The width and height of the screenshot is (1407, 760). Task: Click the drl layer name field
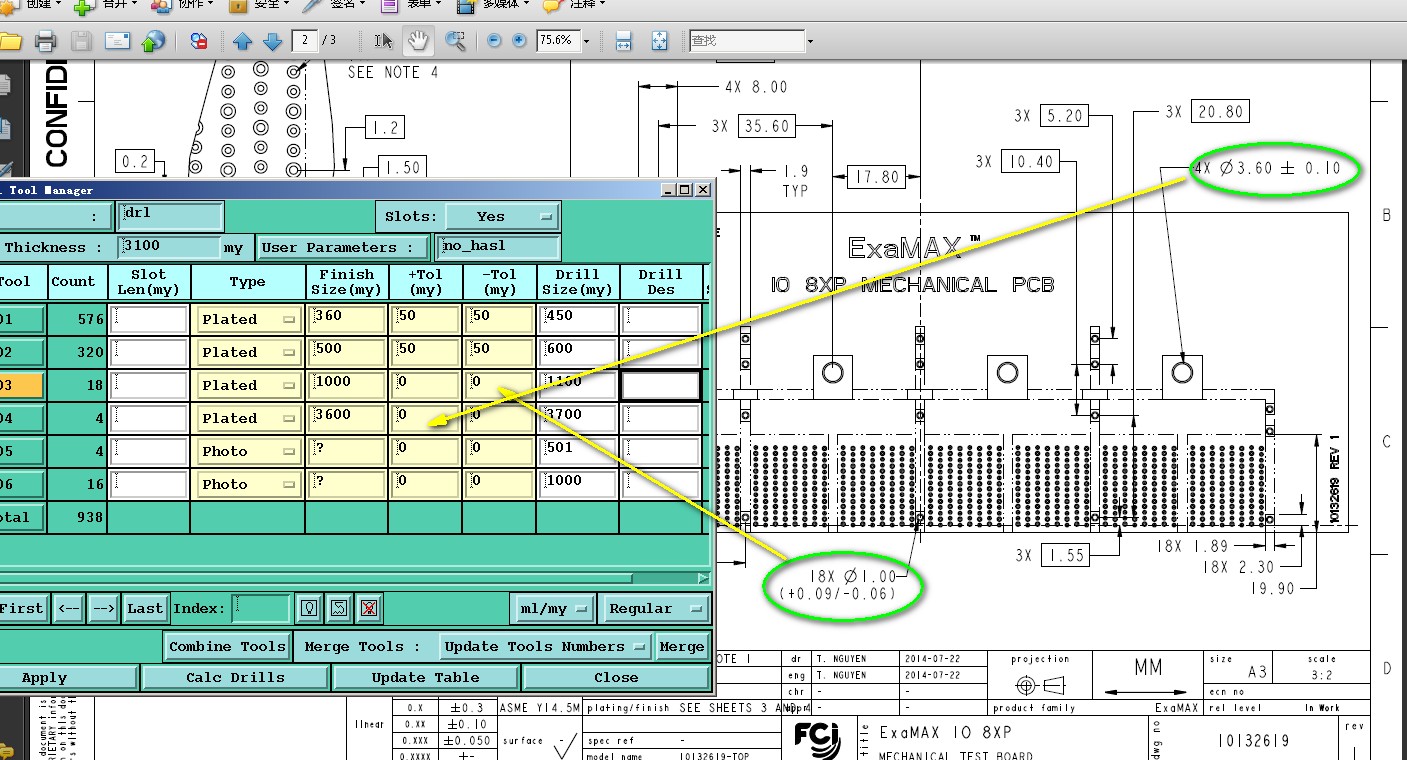click(170, 216)
